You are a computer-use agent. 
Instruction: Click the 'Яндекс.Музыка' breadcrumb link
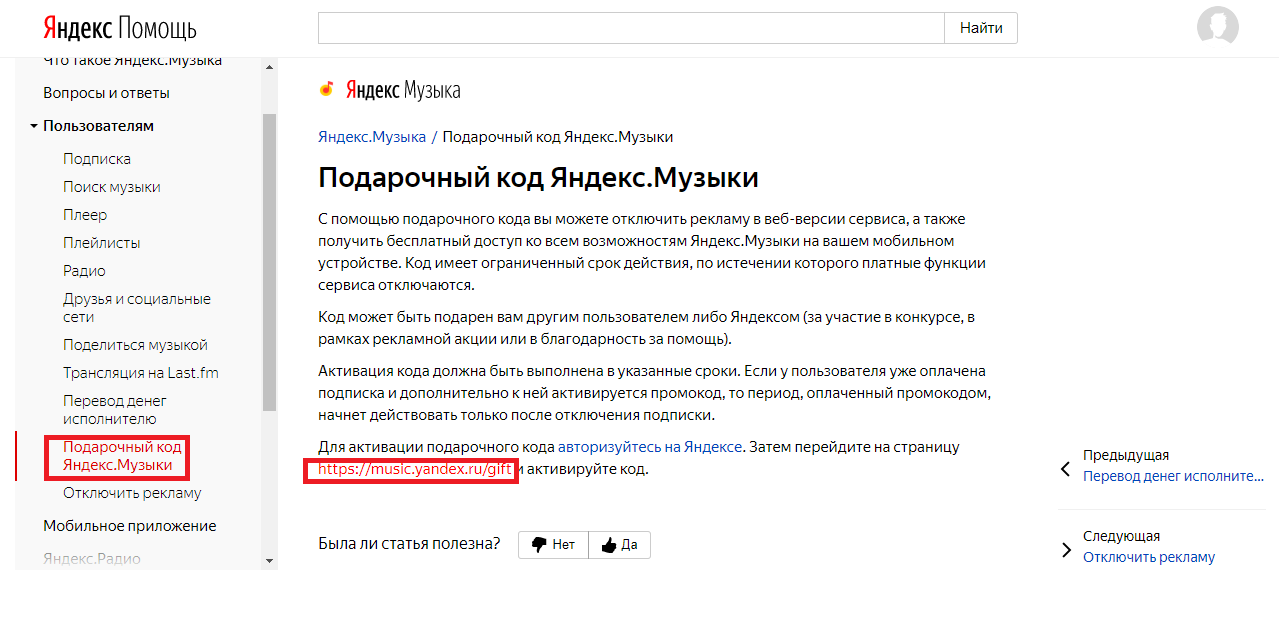coord(371,137)
